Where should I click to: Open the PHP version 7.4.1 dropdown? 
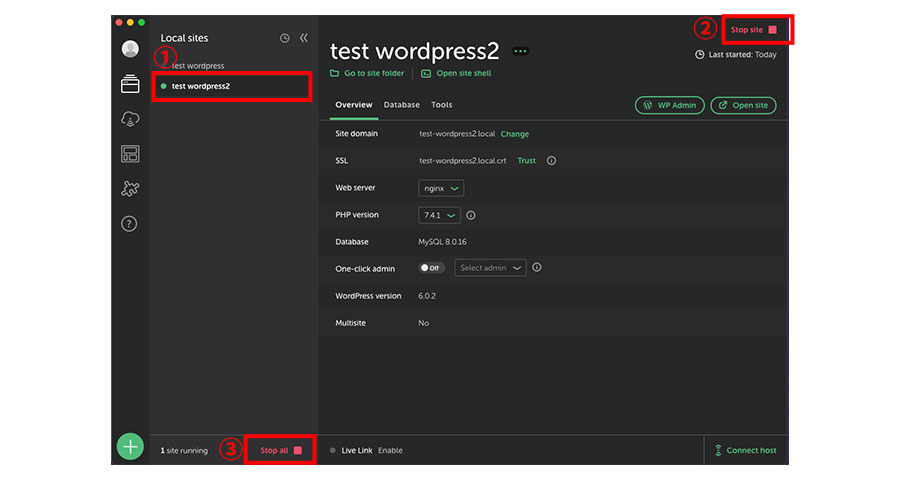[439, 215]
